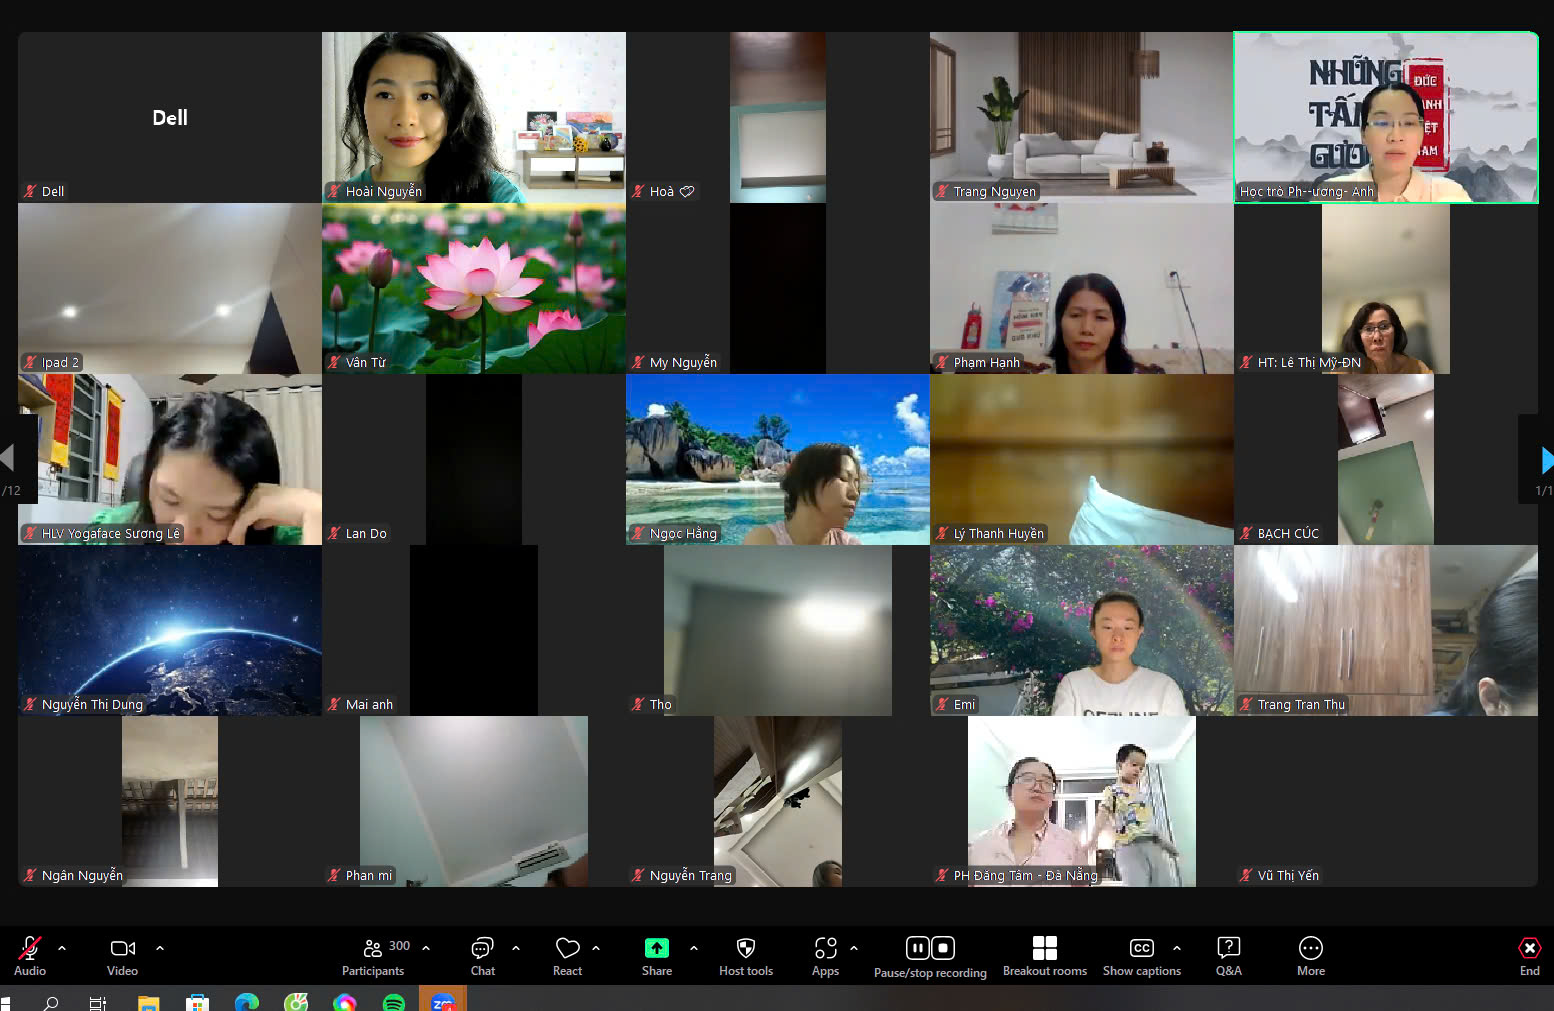Select Mai anh's video tile
This screenshot has height=1011, width=1554.
click(474, 630)
